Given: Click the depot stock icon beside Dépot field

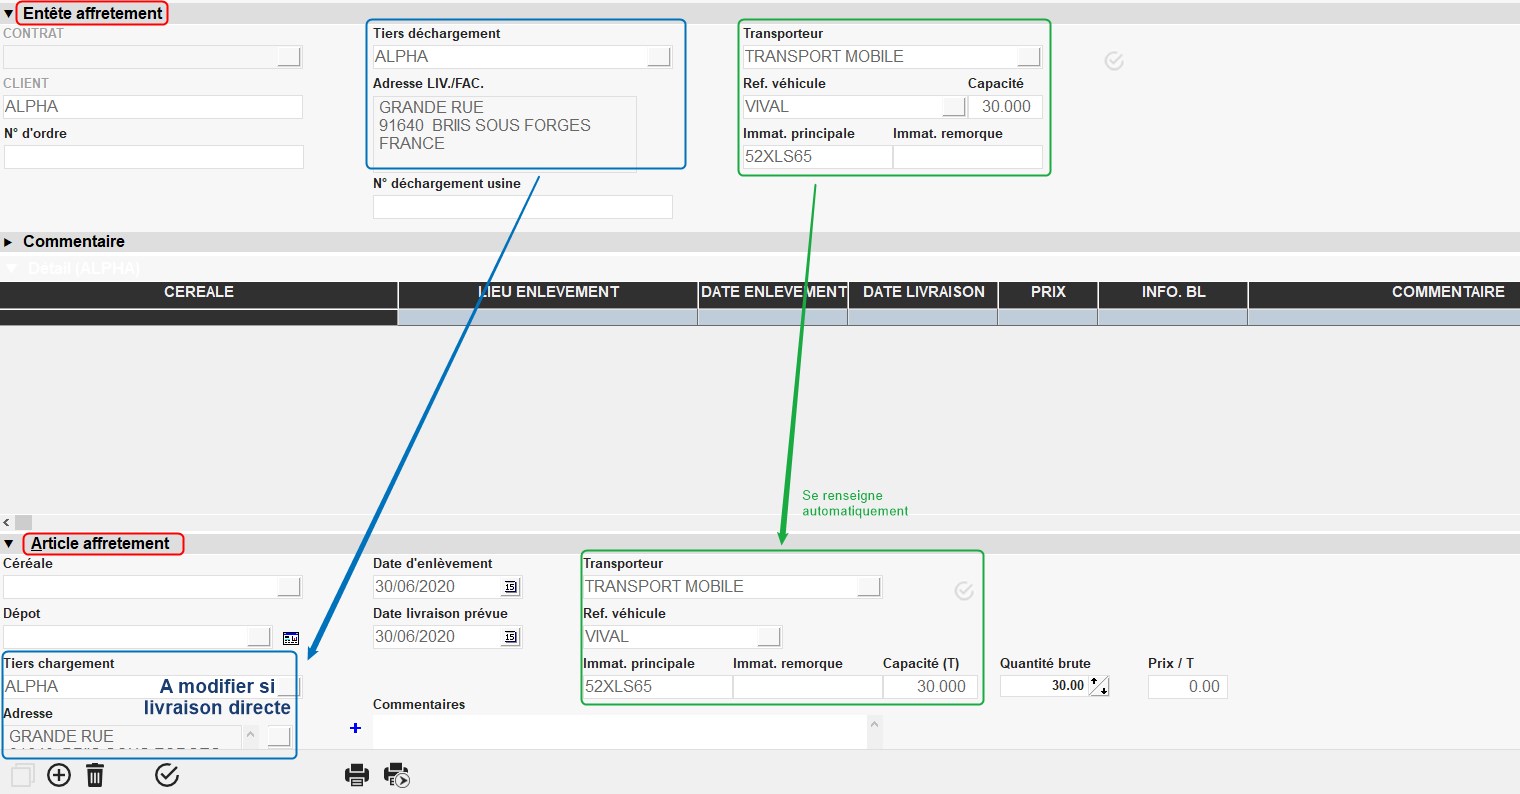Looking at the screenshot, I should (x=291, y=637).
